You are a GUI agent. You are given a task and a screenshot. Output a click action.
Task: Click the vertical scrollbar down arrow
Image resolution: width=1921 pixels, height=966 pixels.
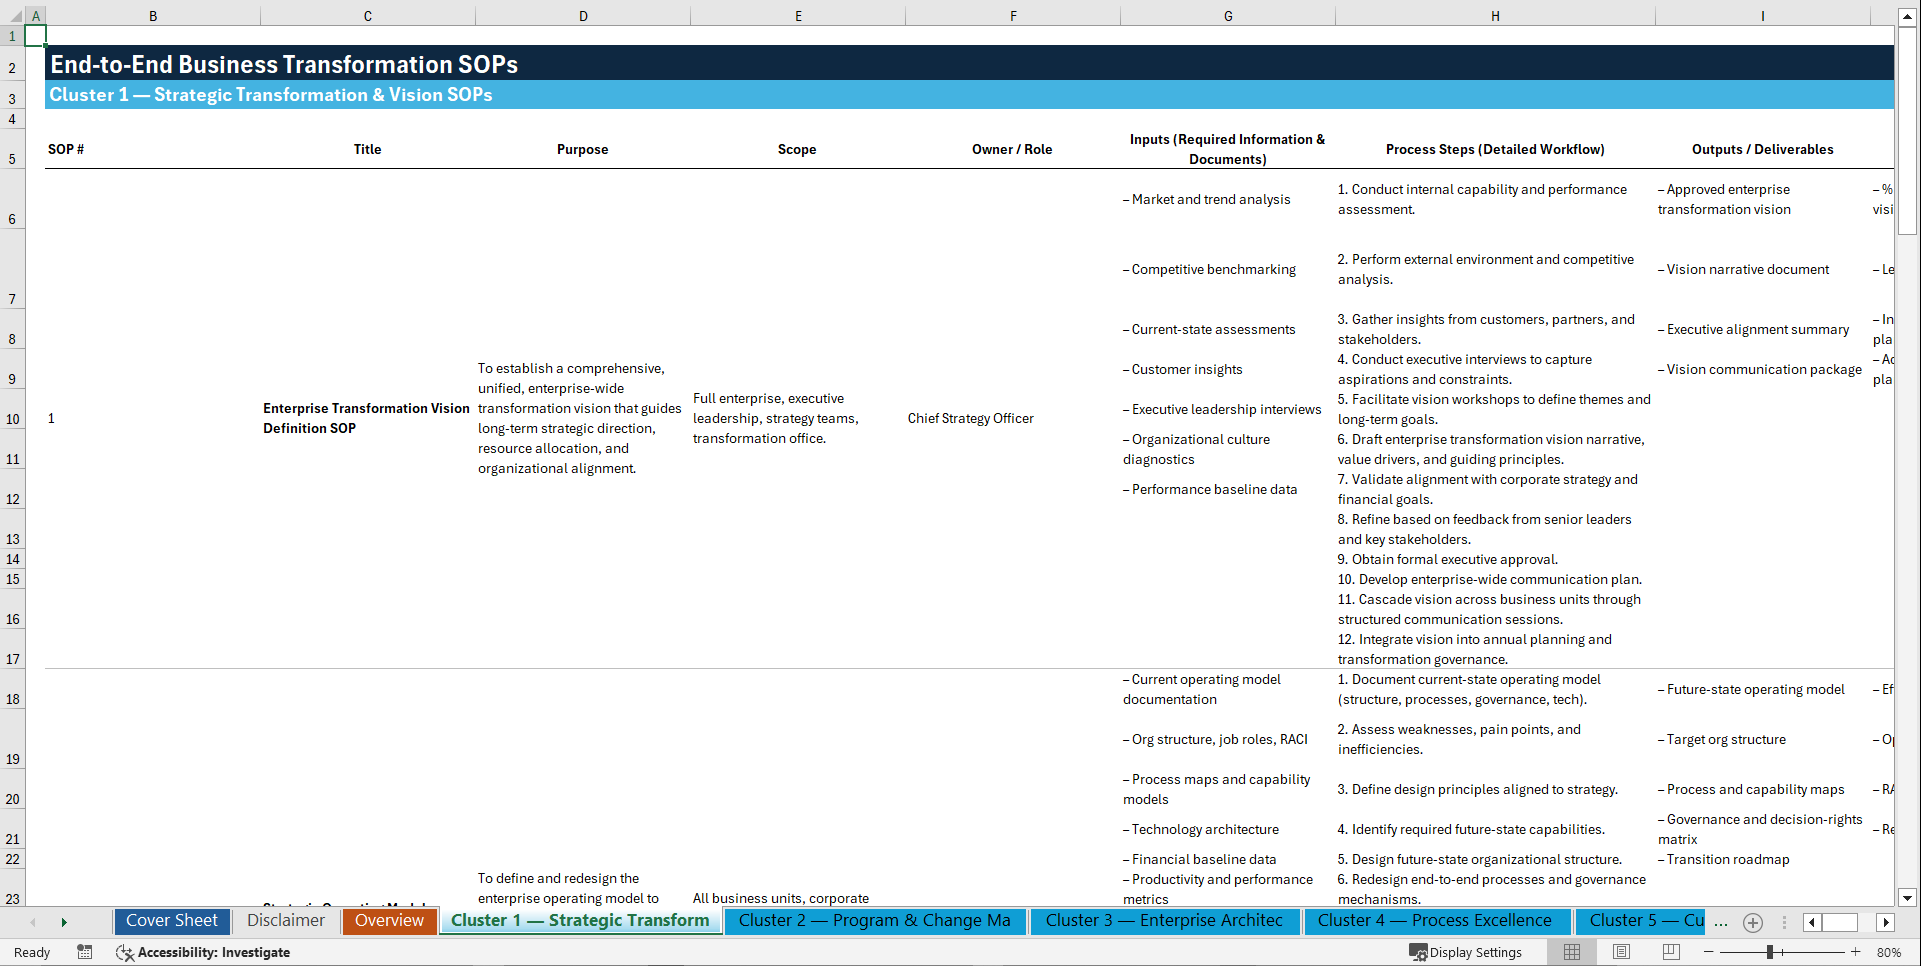[1909, 898]
